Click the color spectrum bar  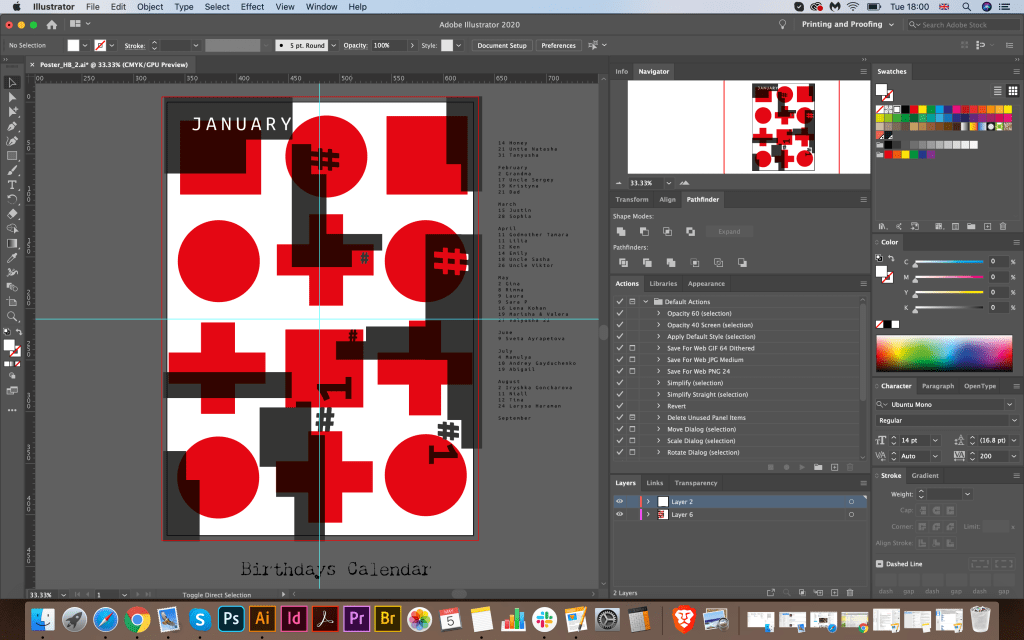click(945, 353)
